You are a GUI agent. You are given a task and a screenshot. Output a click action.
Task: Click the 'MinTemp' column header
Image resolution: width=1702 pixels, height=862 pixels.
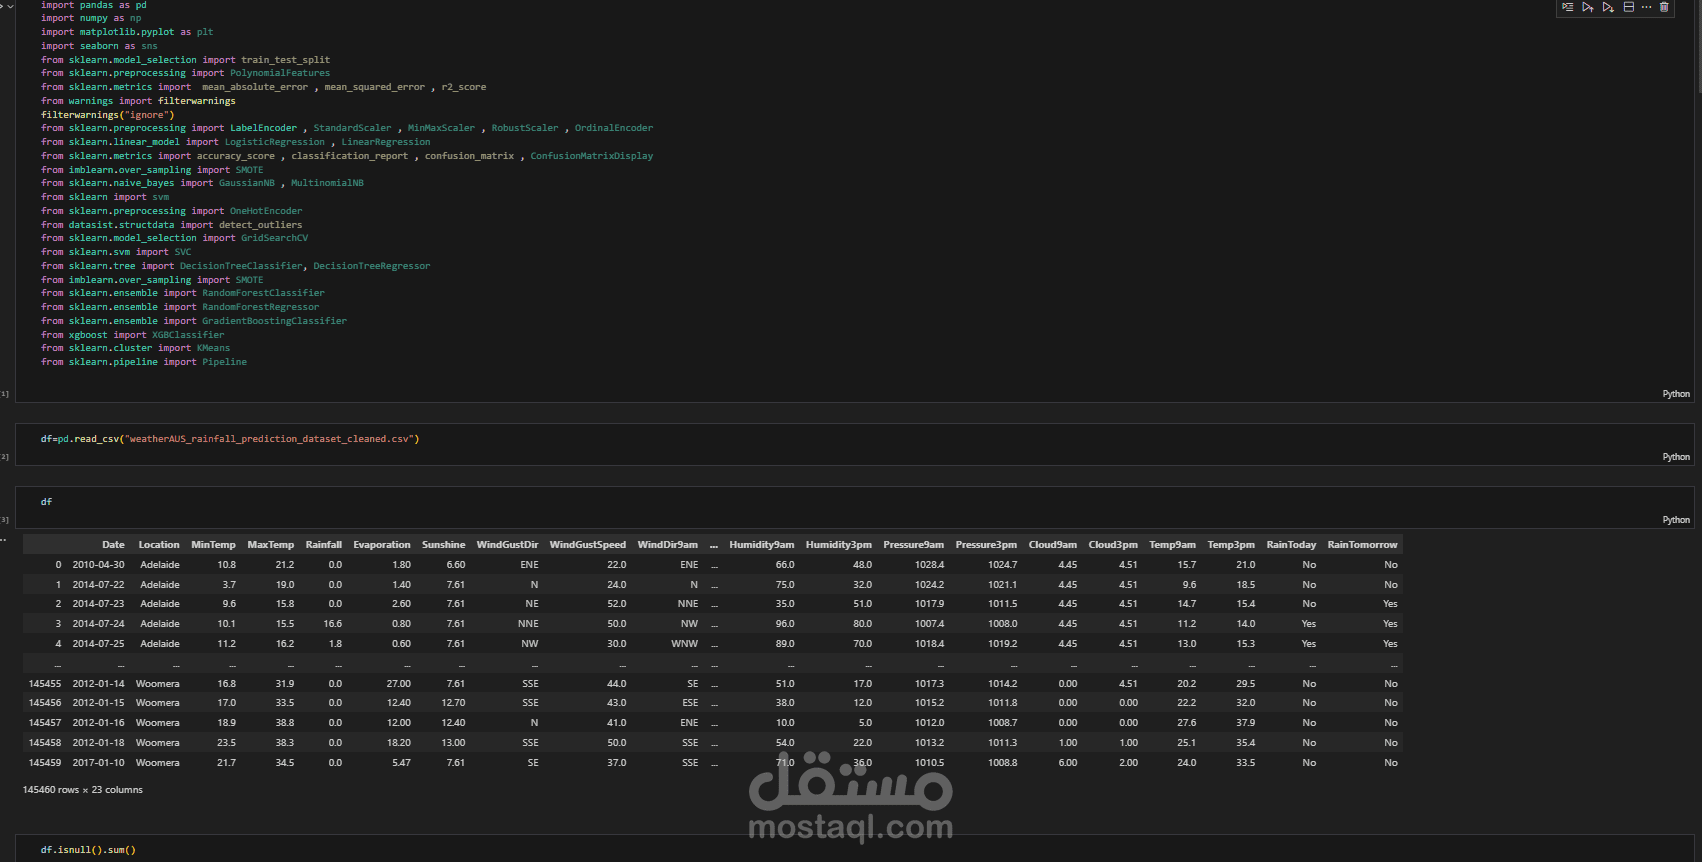[213, 545]
